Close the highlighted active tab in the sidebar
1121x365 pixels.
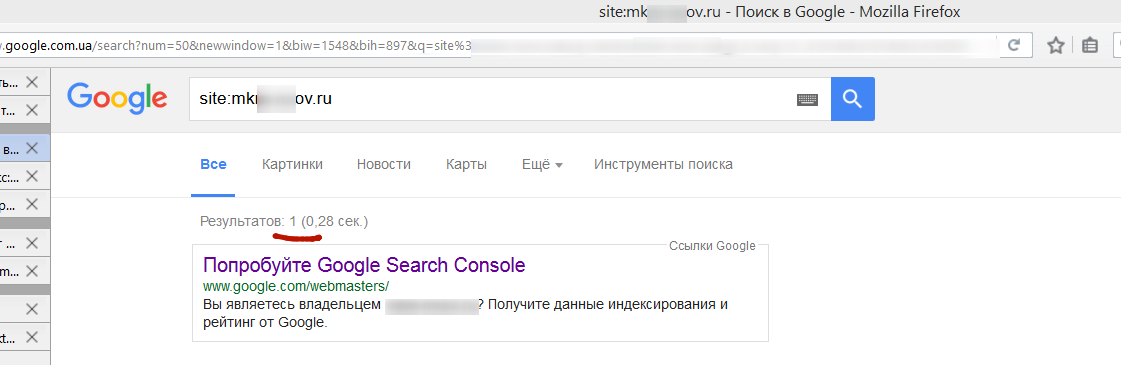coord(31,149)
